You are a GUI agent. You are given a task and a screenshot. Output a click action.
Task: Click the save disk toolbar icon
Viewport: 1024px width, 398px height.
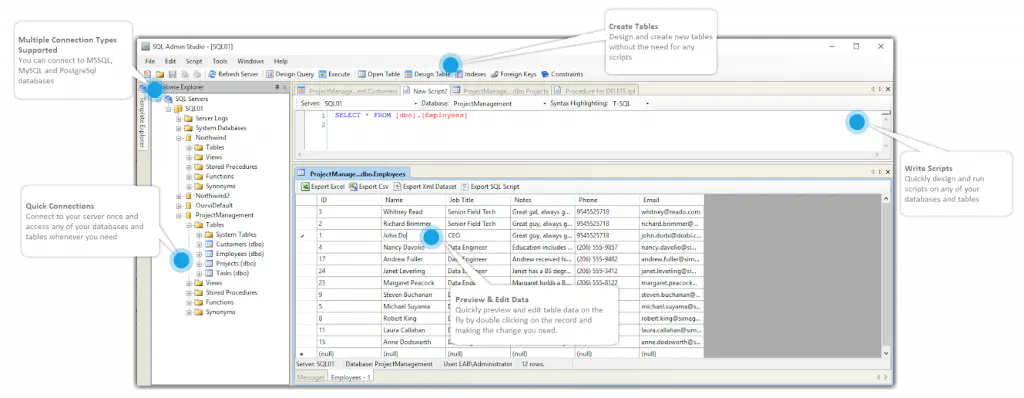[x=172, y=75]
